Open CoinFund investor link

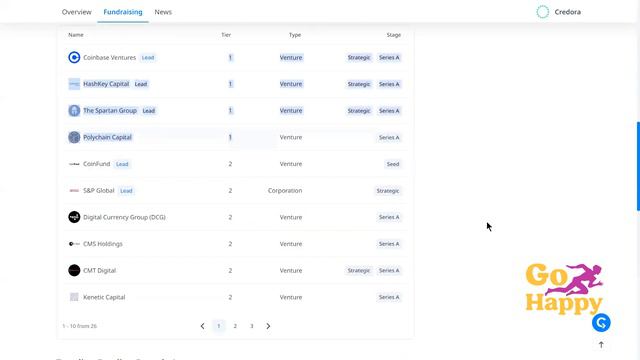point(97,164)
